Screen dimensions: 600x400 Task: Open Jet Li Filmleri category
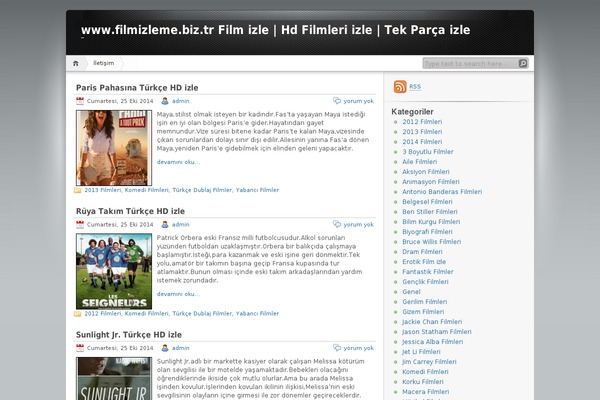(421, 351)
